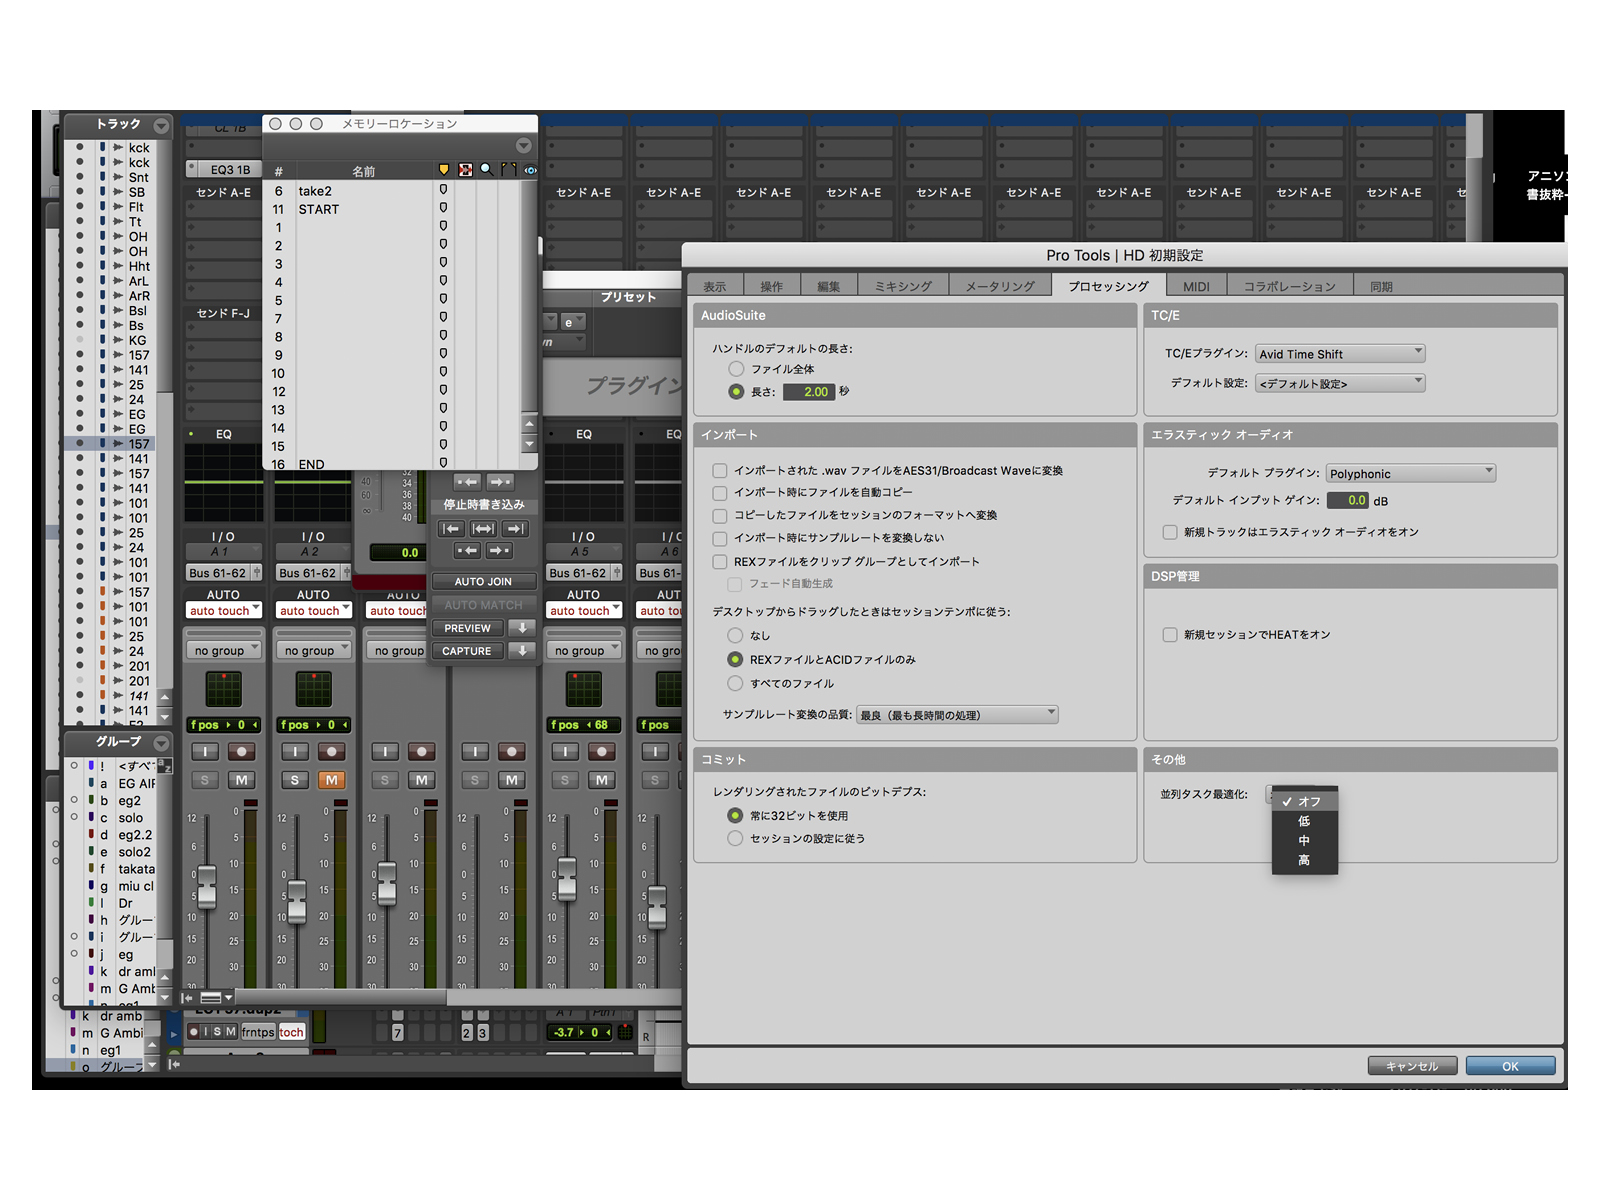Switch to the 表示 tab
This screenshot has width=1600, height=1200.
(x=714, y=286)
